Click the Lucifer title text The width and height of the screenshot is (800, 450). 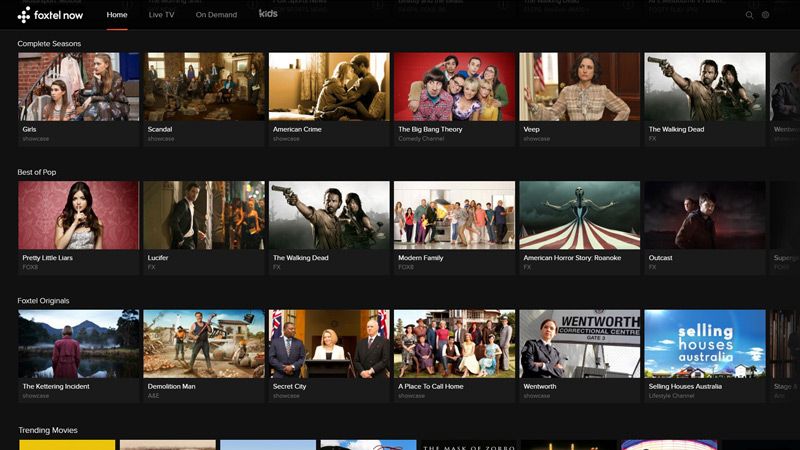pos(158,258)
